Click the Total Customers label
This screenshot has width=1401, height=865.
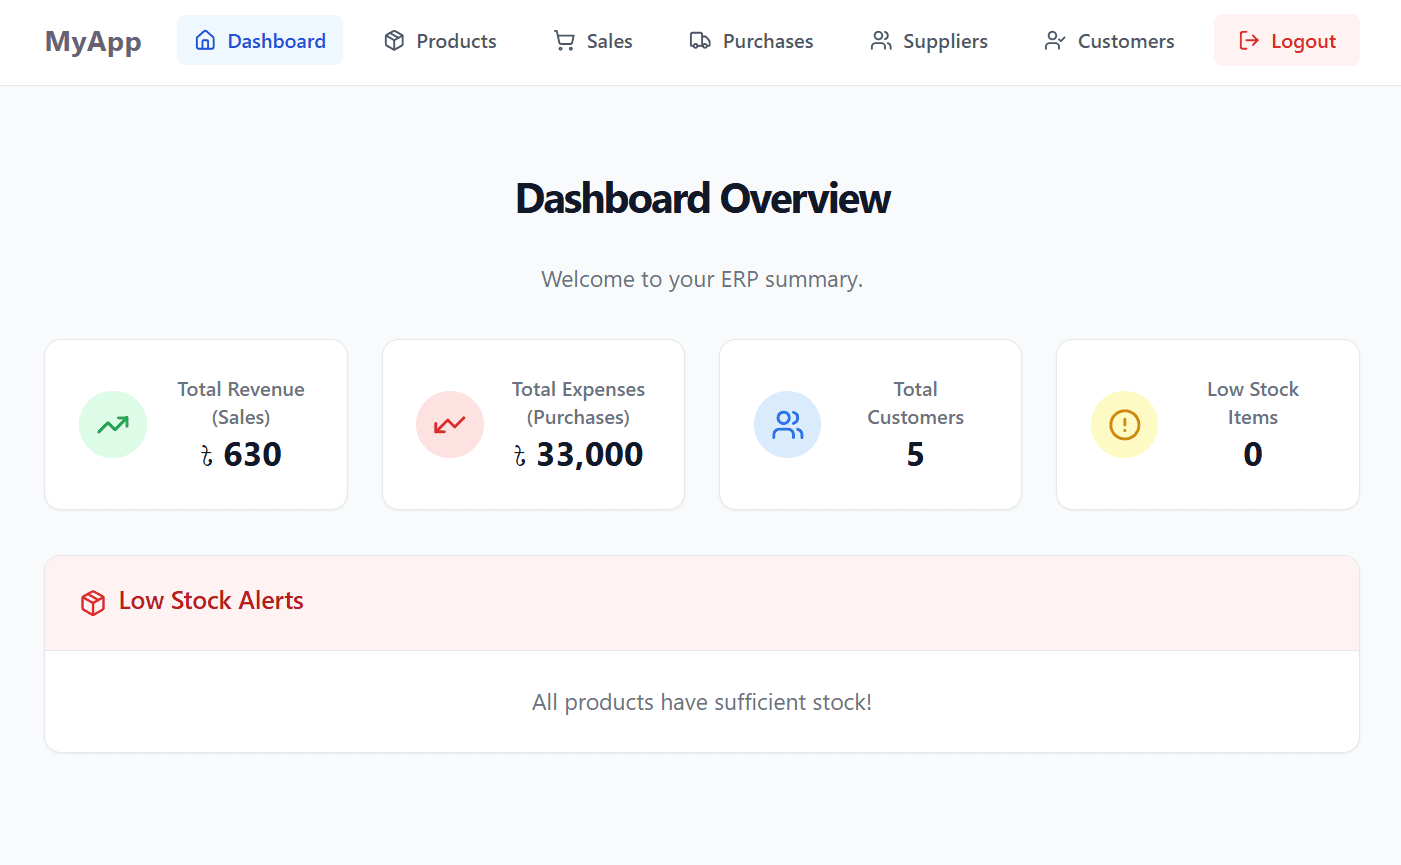915,403
